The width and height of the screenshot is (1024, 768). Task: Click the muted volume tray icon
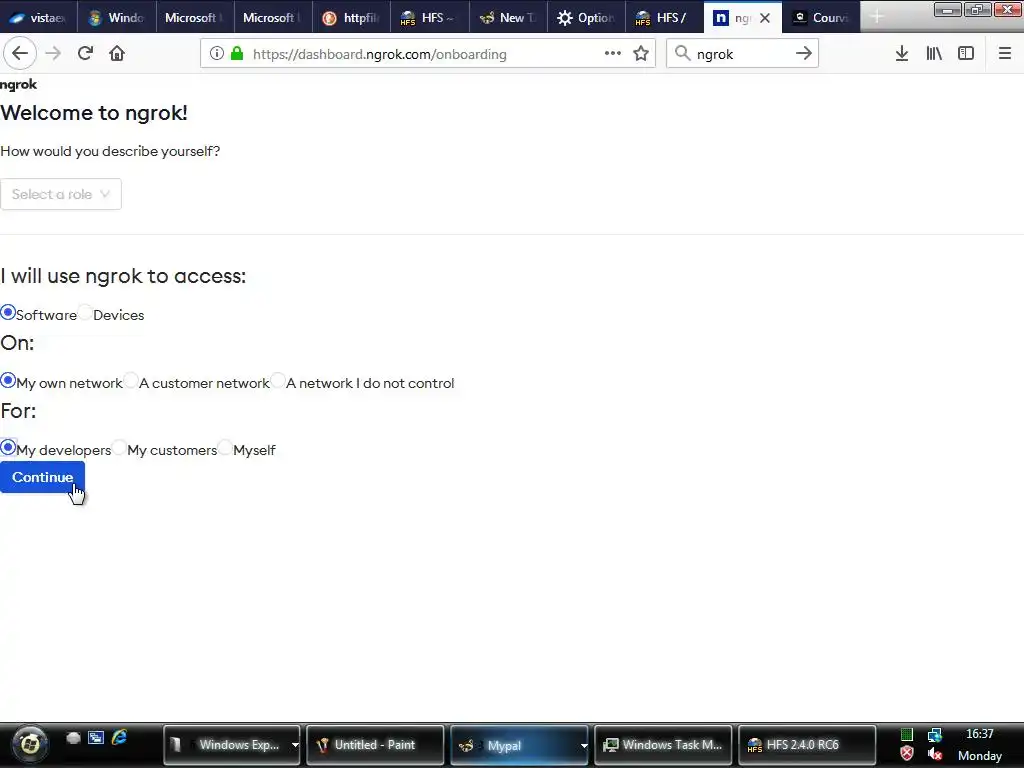coord(935,754)
